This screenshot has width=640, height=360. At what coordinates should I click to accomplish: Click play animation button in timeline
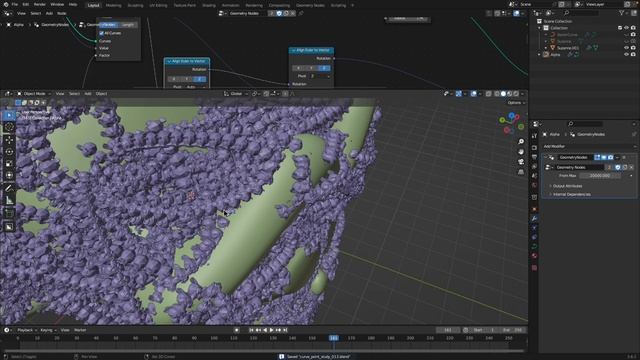[x=271, y=330]
